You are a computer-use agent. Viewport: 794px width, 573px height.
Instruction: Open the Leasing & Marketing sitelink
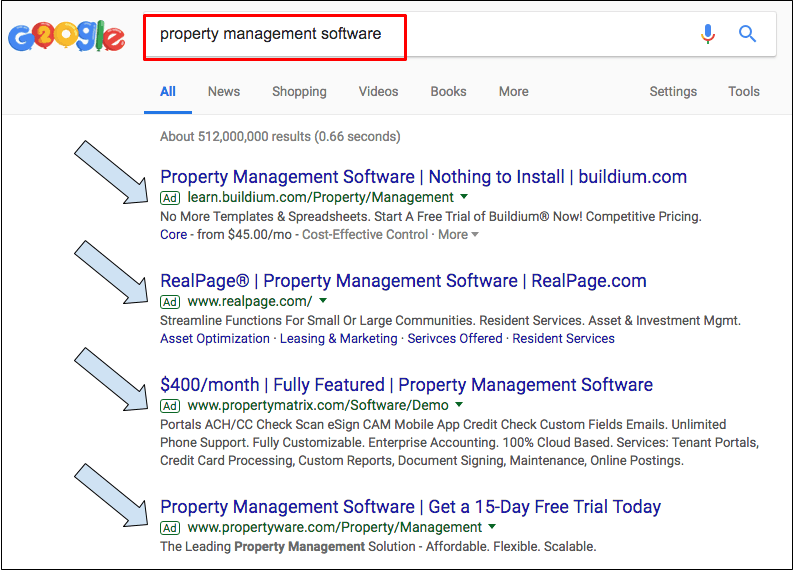339,339
